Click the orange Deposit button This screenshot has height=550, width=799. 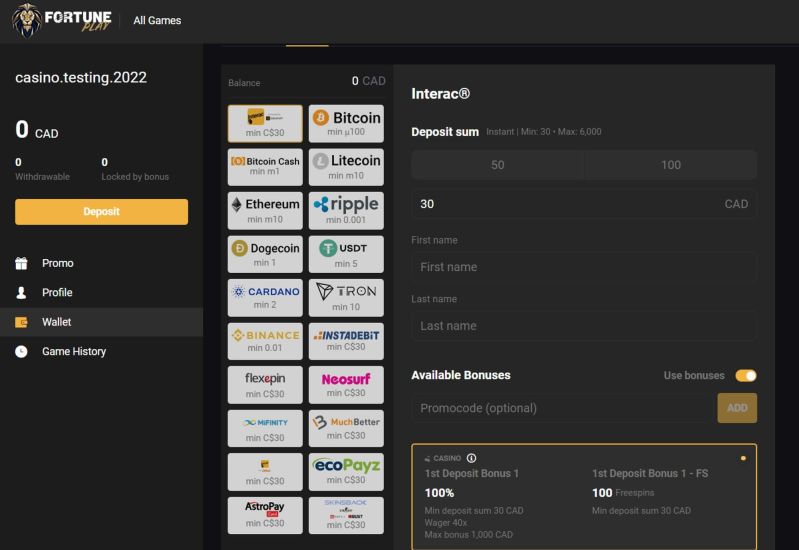(101, 212)
